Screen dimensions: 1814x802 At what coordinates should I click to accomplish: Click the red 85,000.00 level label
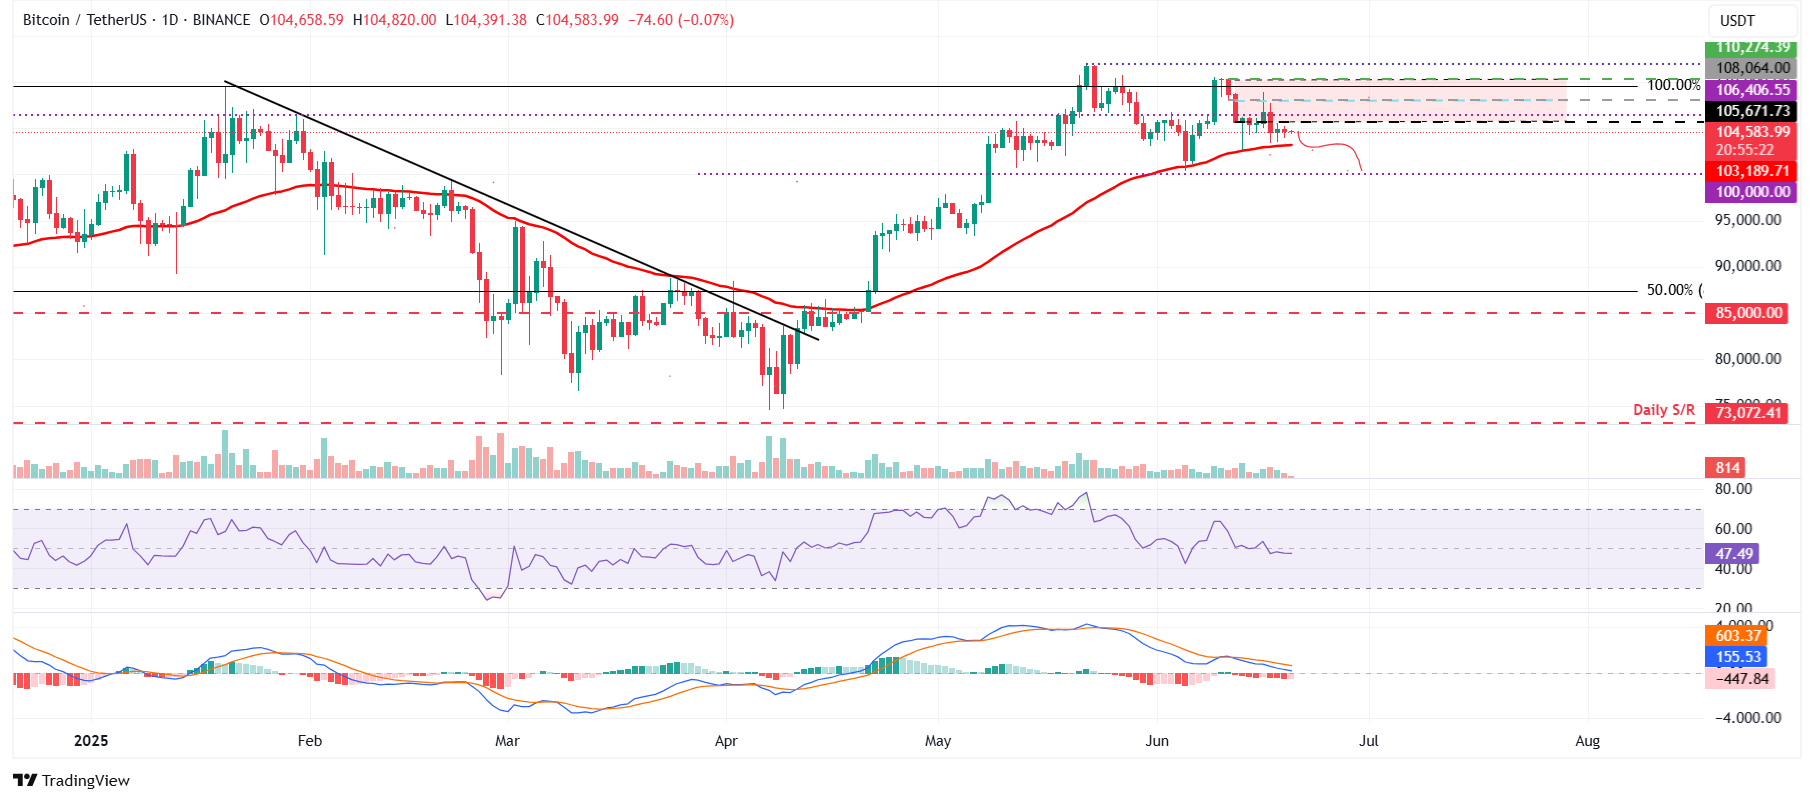1748,313
